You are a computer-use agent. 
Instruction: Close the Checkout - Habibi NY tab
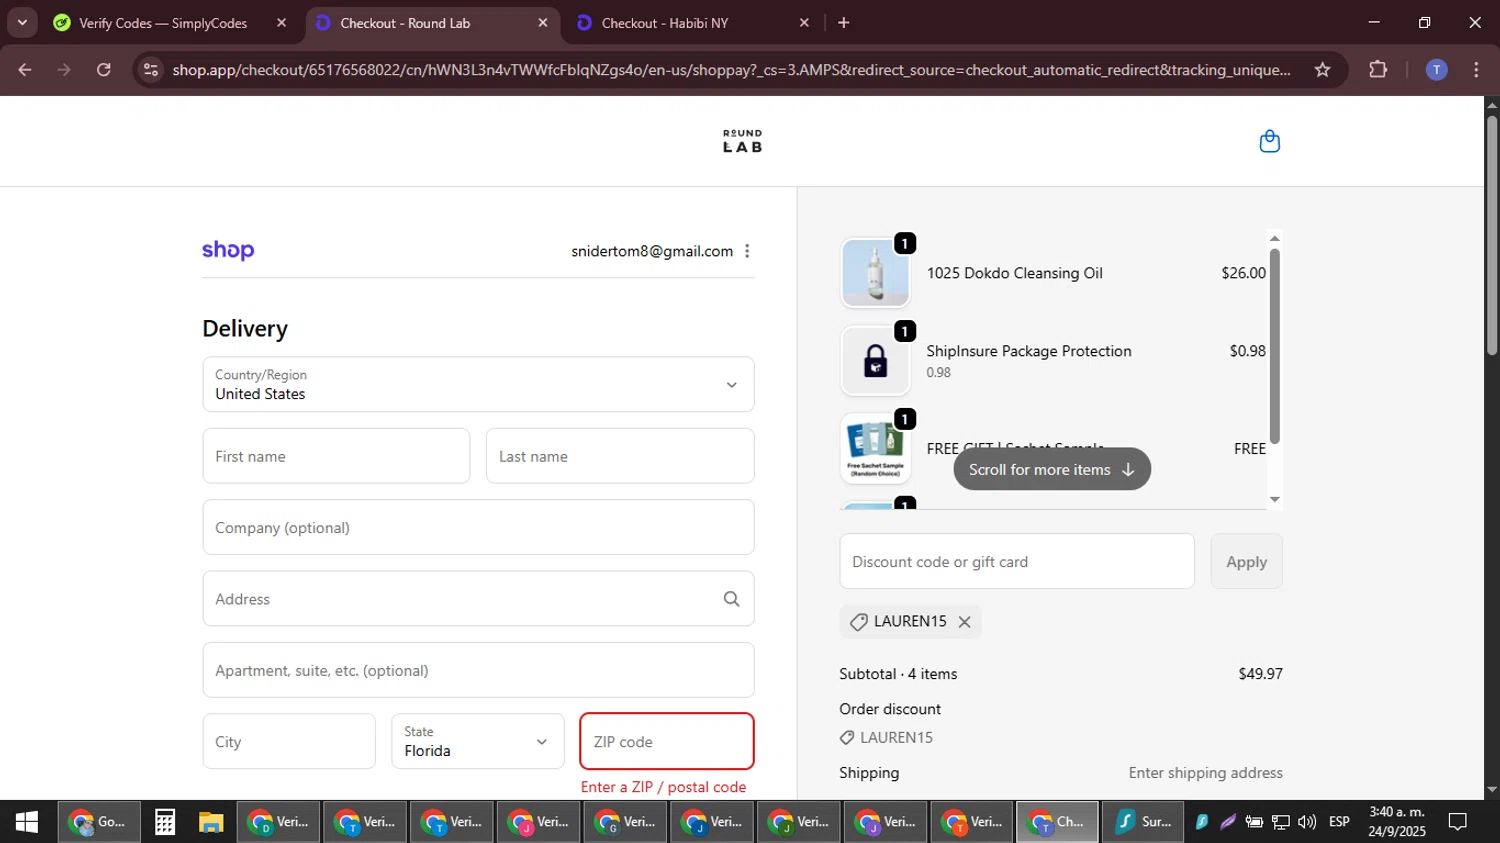click(804, 23)
